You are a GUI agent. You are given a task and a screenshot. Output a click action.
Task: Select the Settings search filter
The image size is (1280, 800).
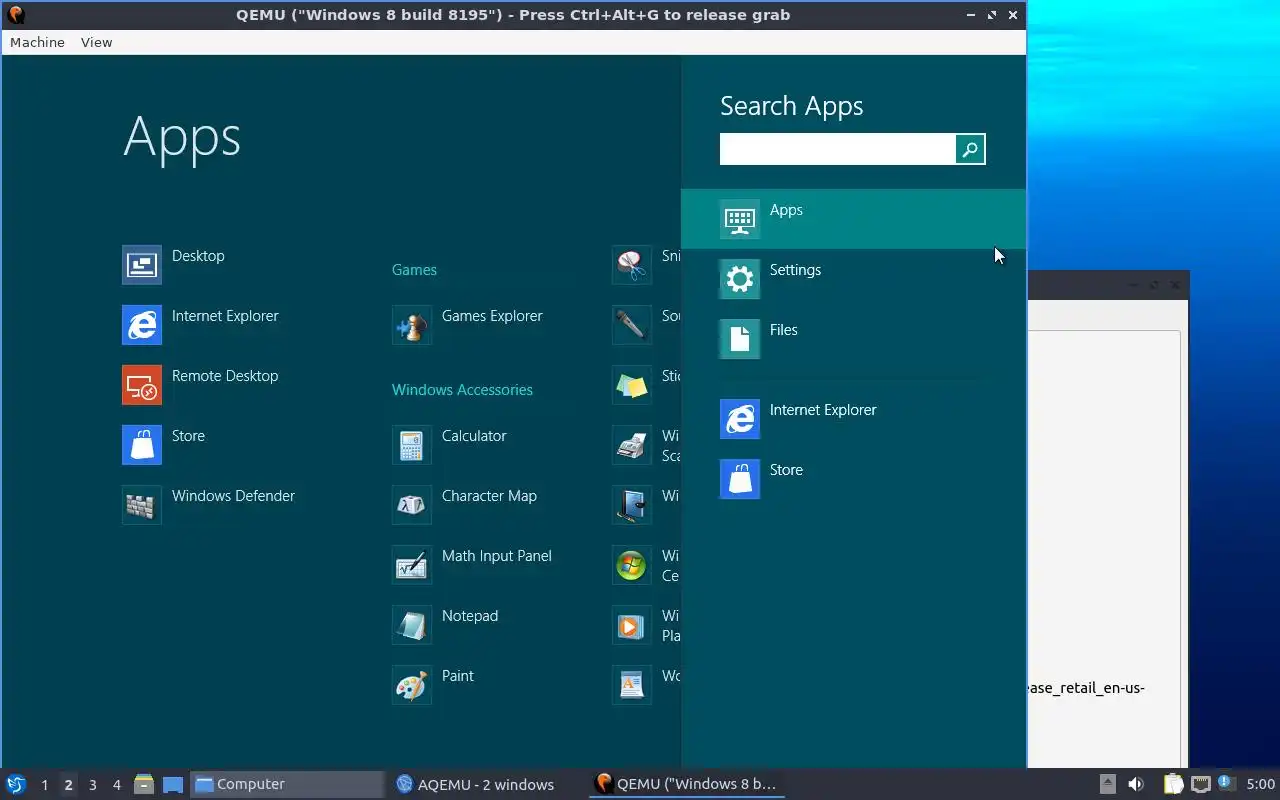point(853,279)
